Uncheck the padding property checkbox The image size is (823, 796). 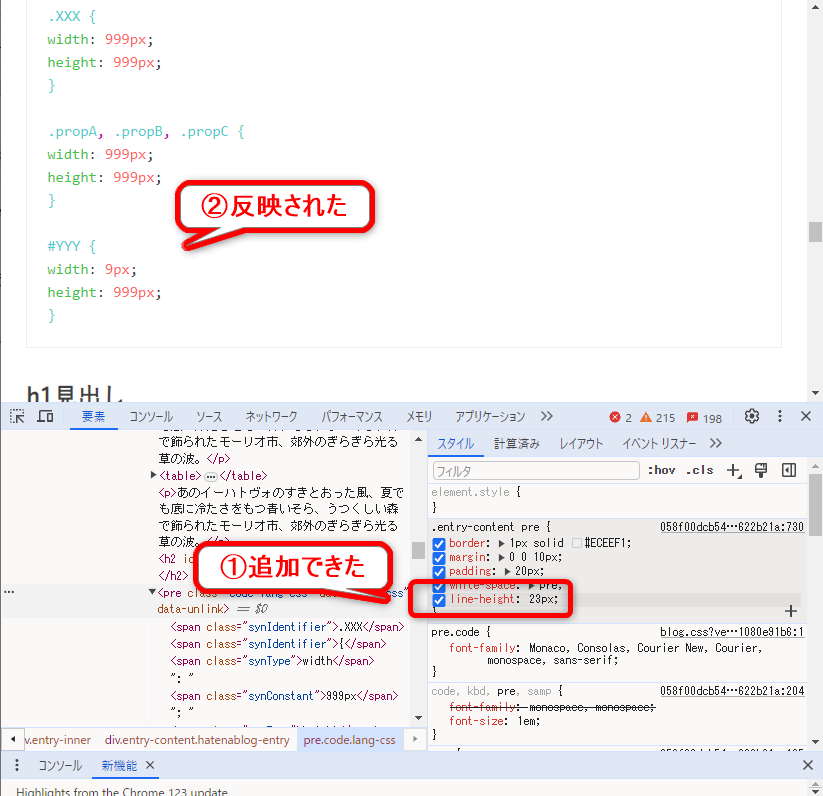tap(439, 572)
